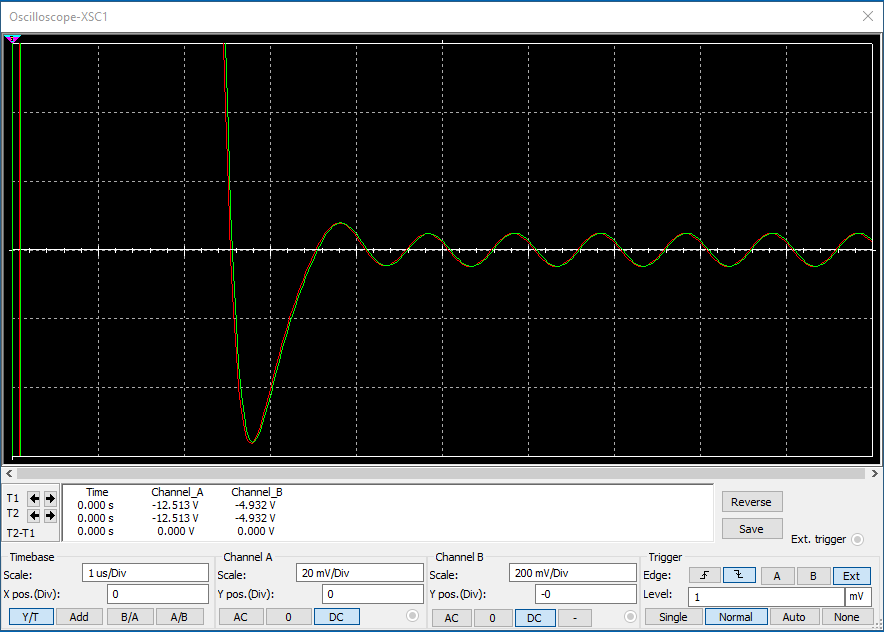The image size is (884, 632).
Task: Select Y/T display mode
Action: click(29, 617)
